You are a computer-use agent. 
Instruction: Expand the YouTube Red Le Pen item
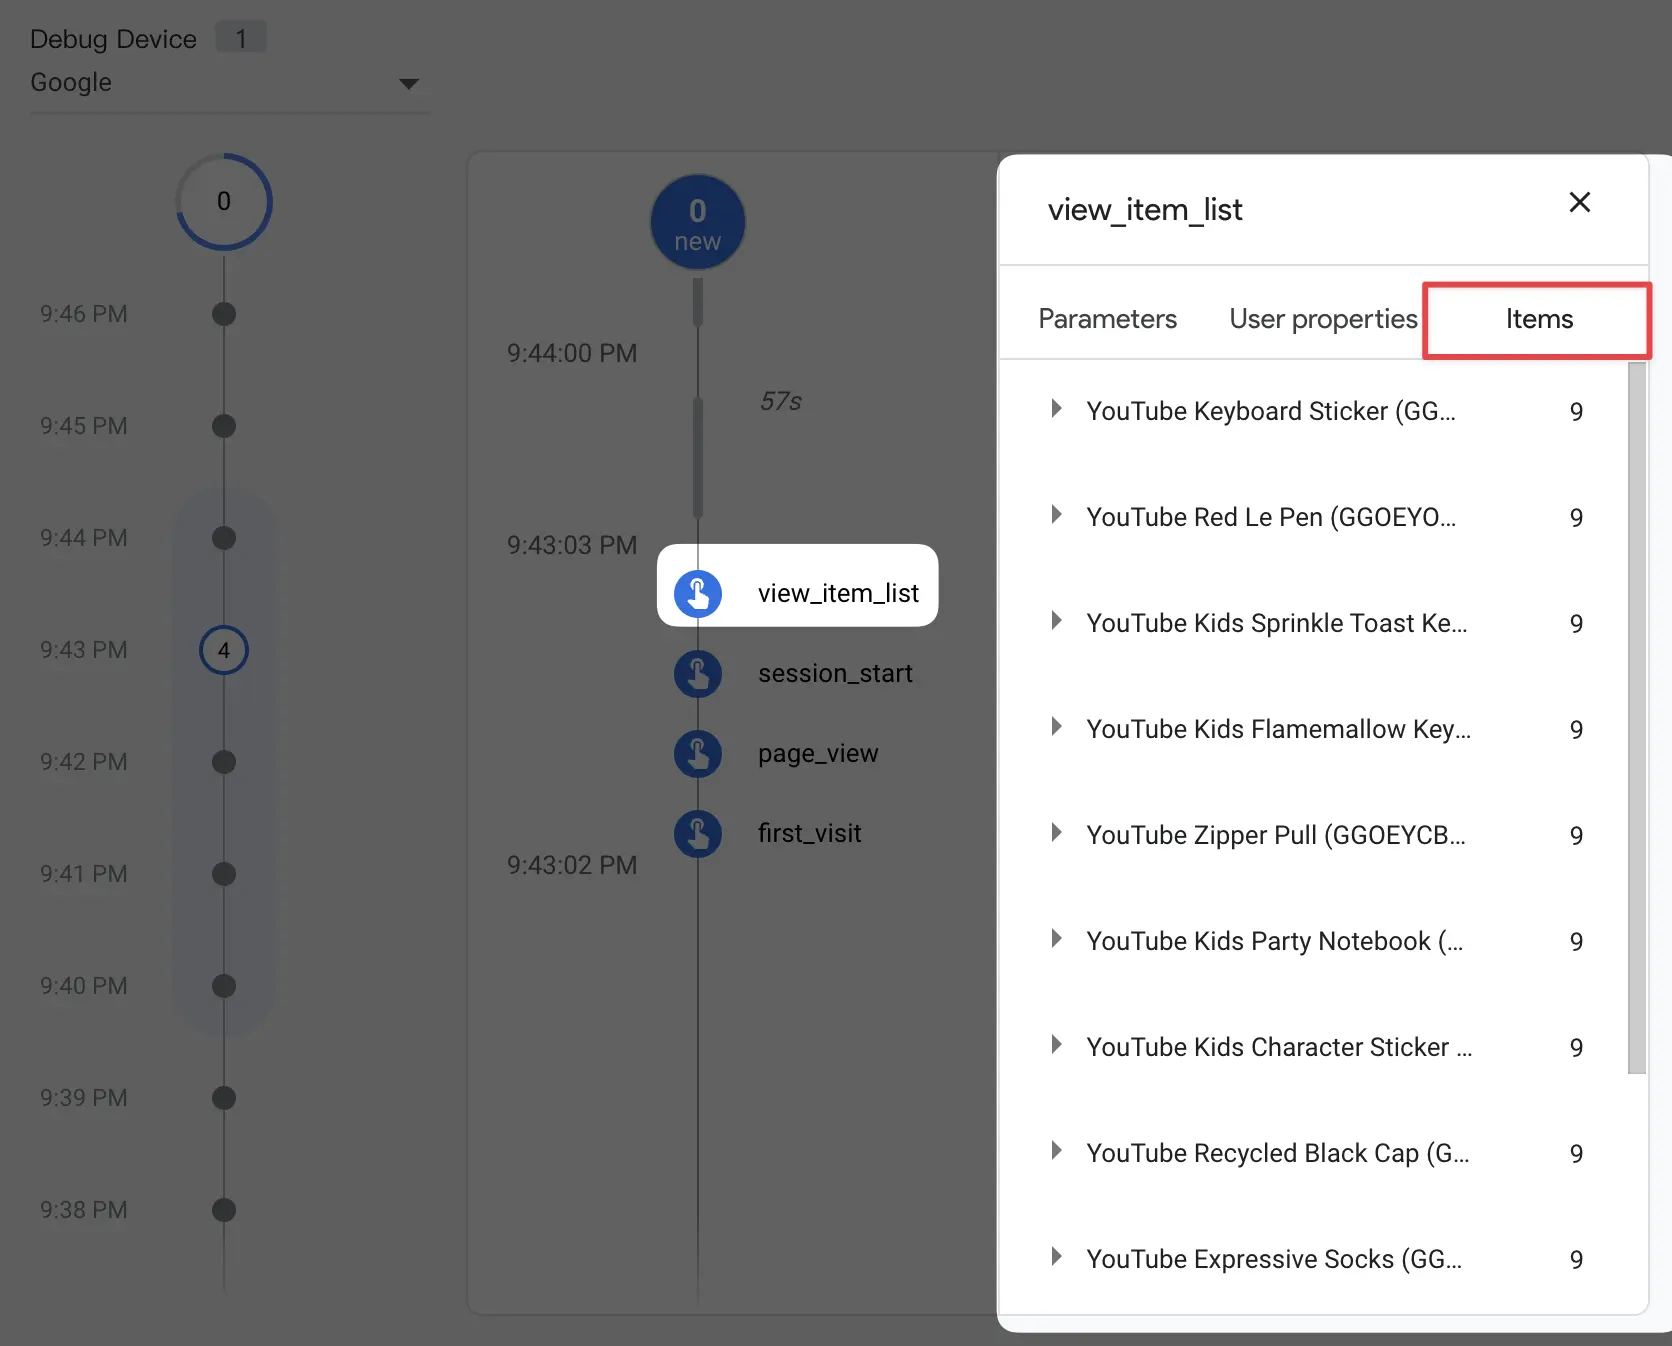[x=1056, y=515]
